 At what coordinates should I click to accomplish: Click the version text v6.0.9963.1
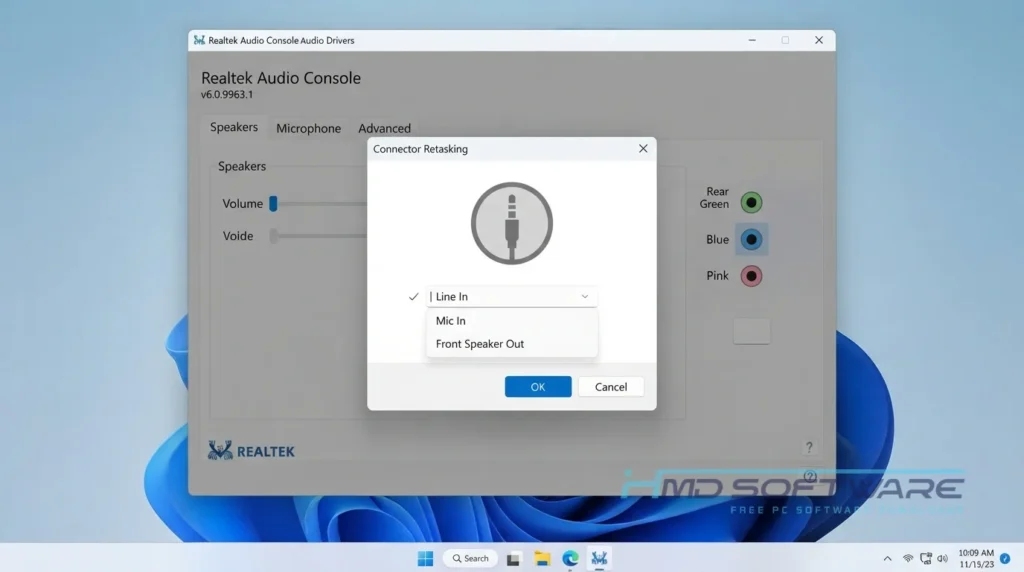(227, 95)
